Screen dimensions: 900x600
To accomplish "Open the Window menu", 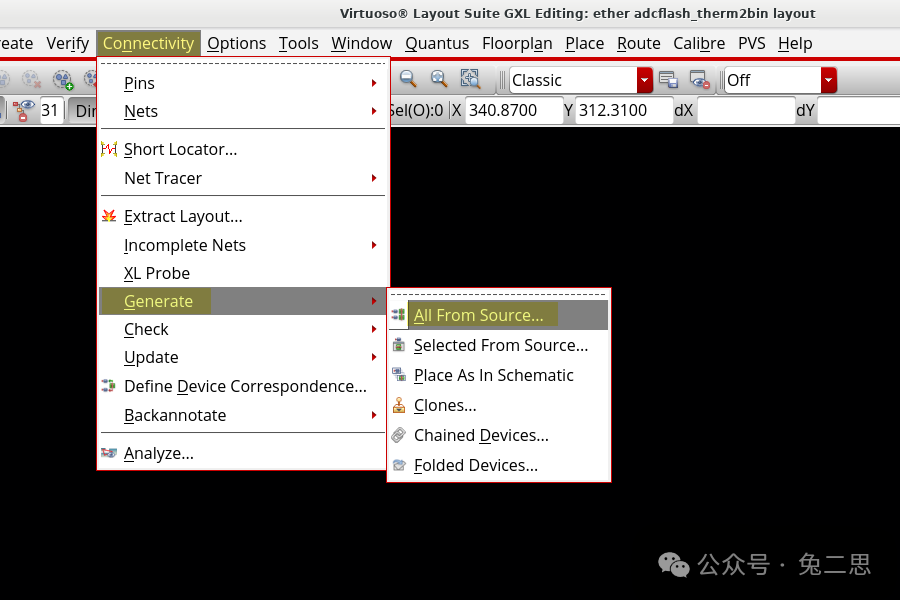I will [x=362, y=44].
